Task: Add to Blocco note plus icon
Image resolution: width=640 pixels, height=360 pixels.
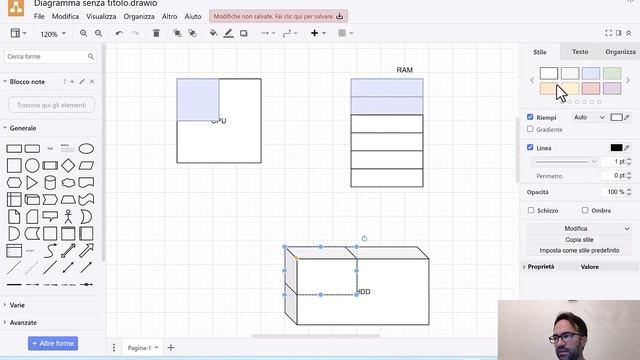Action: [x=72, y=82]
